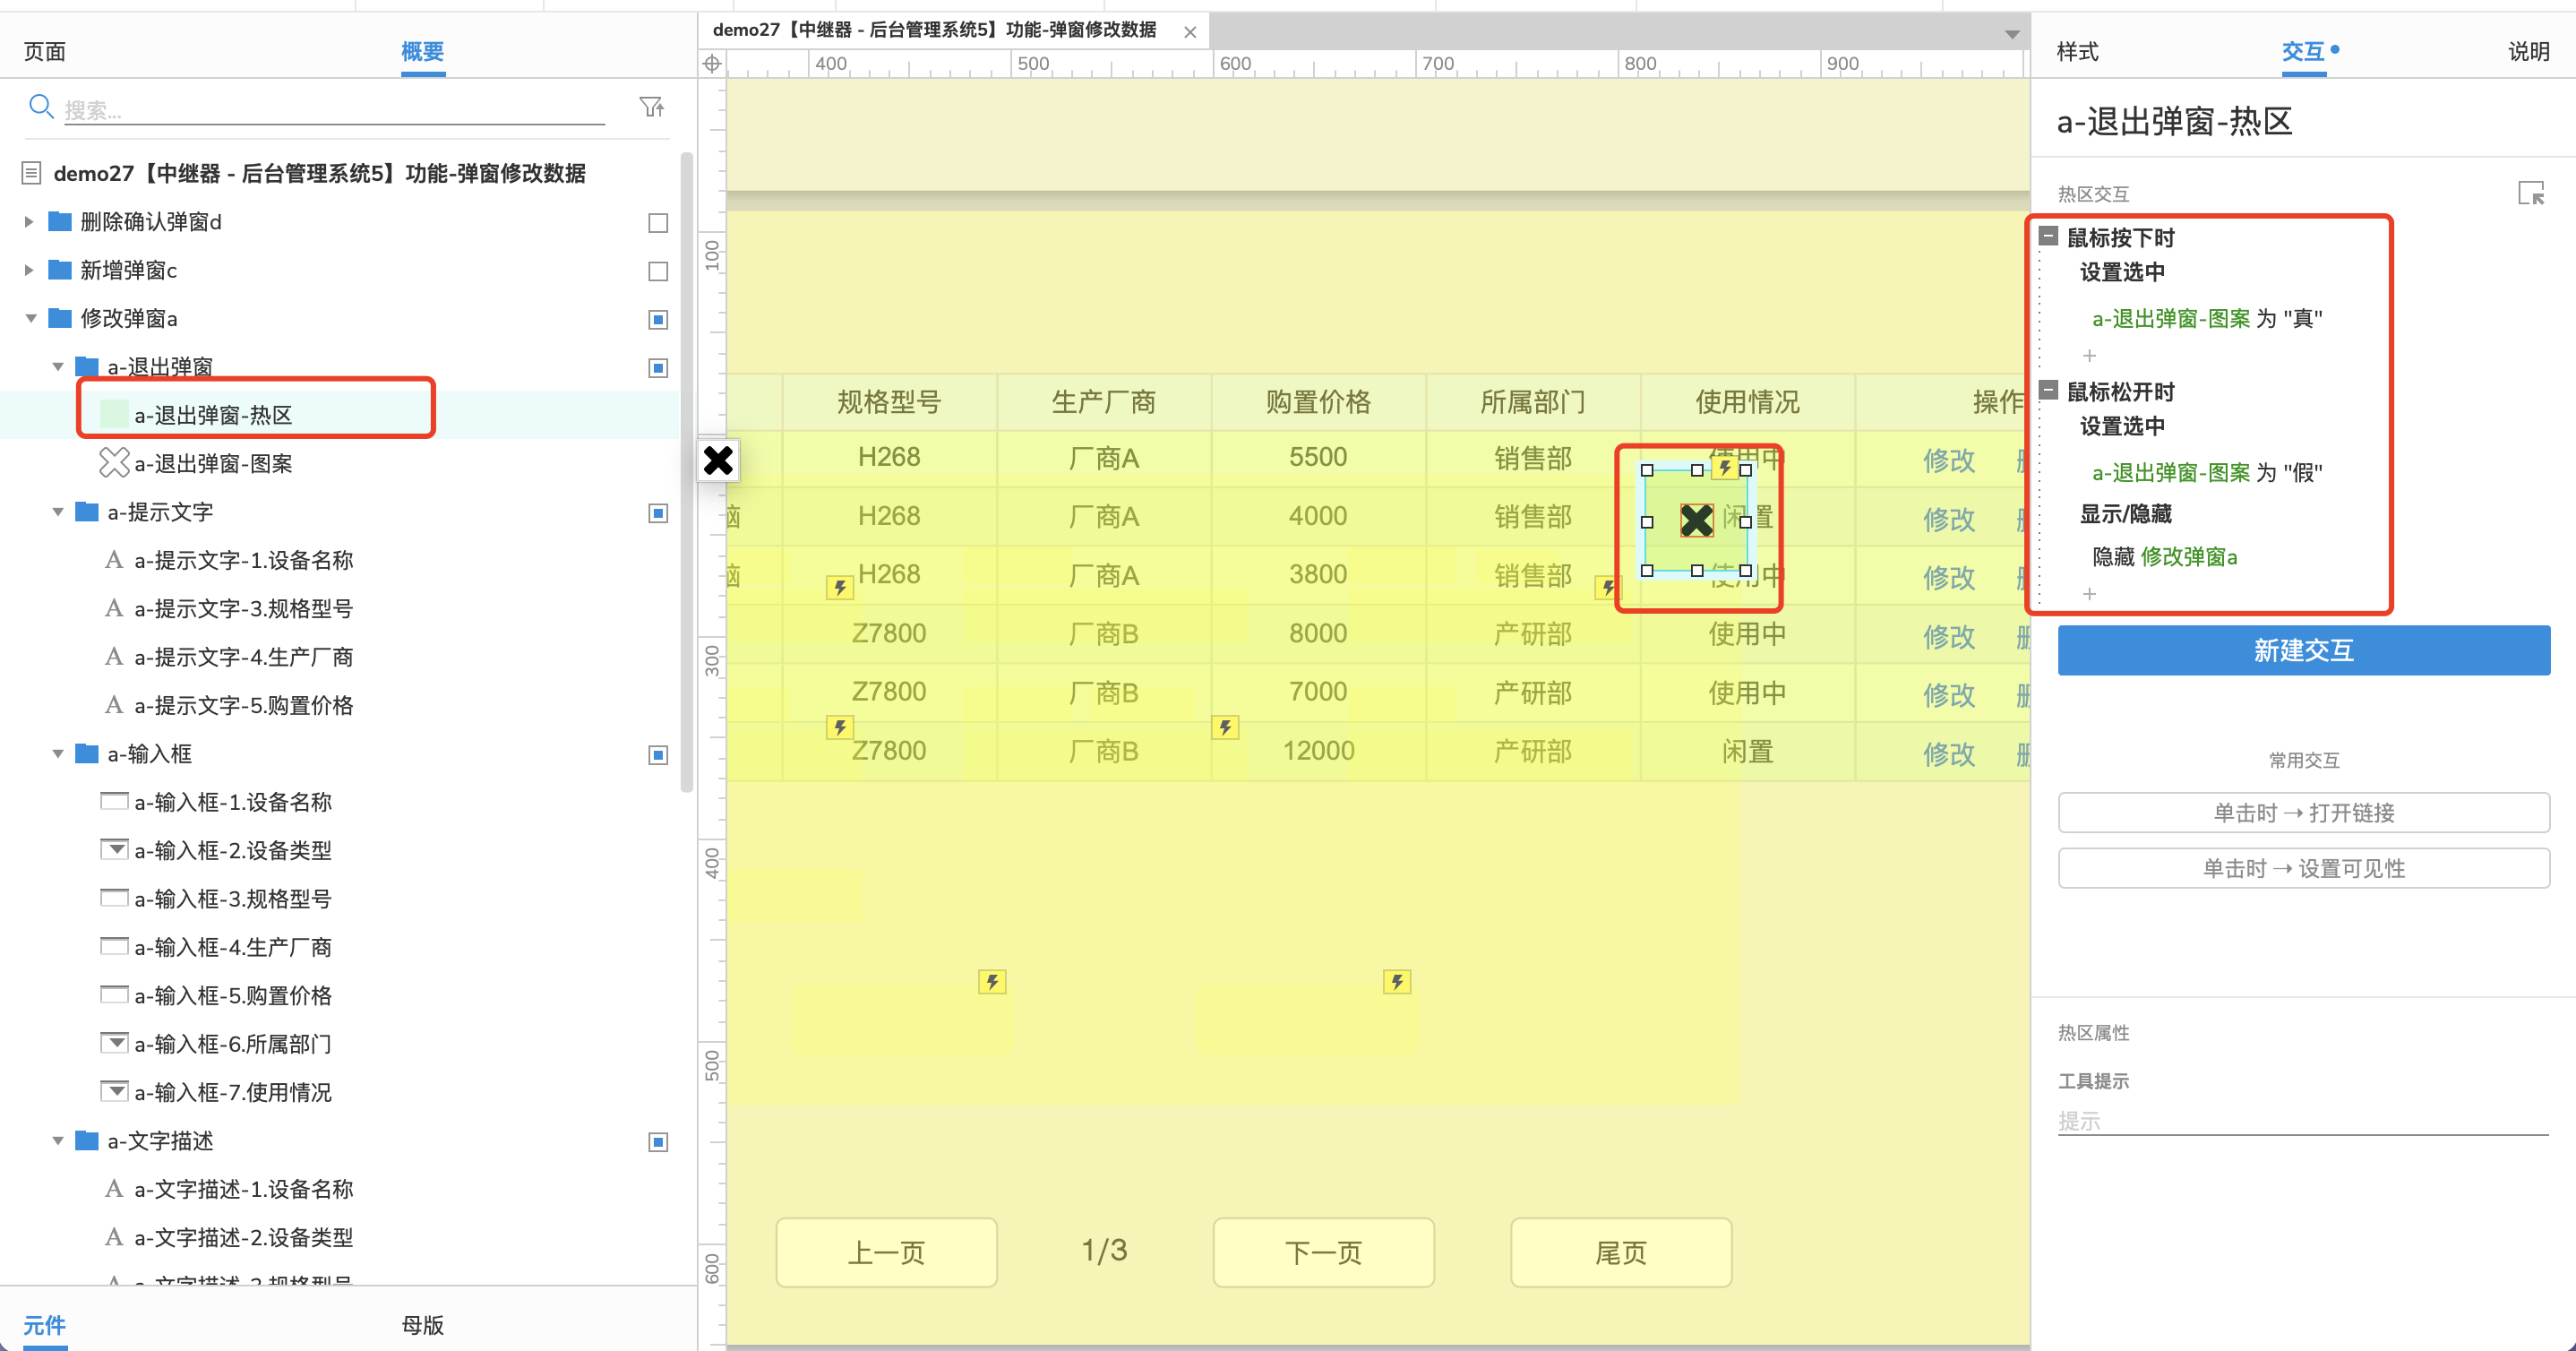Toggle visibility box for a-输入框
Image resolution: width=2576 pixels, height=1351 pixels.
[x=658, y=755]
